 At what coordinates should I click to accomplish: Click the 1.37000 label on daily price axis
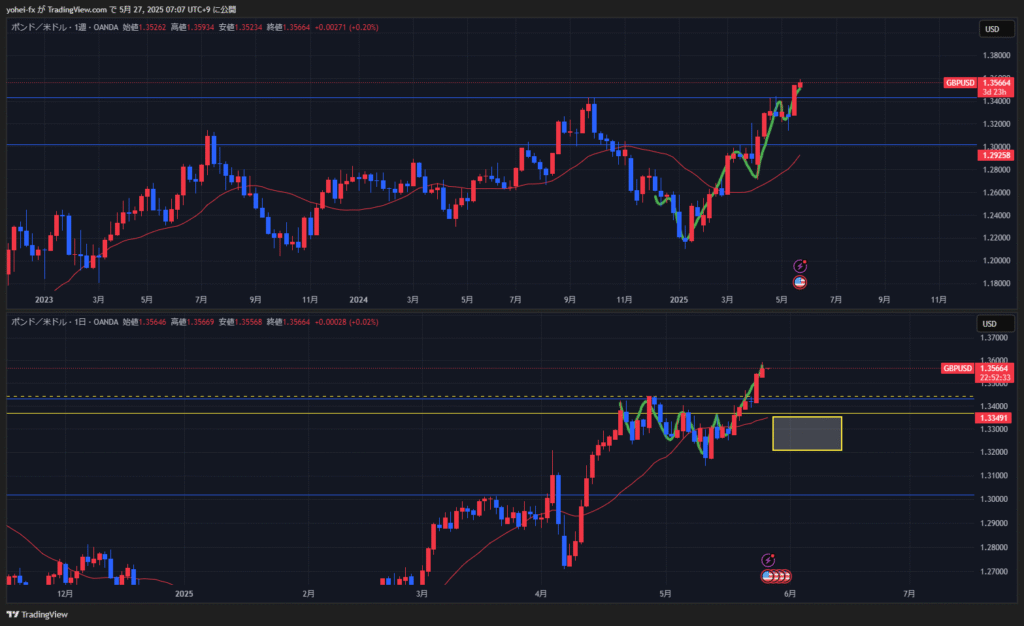993,337
